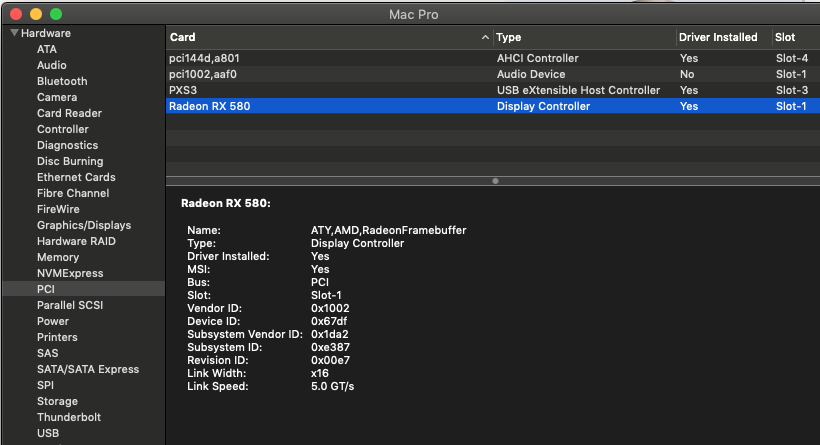Open the Controller section
Image resolution: width=820 pixels, height=445 pixels.
coord(62,129)
